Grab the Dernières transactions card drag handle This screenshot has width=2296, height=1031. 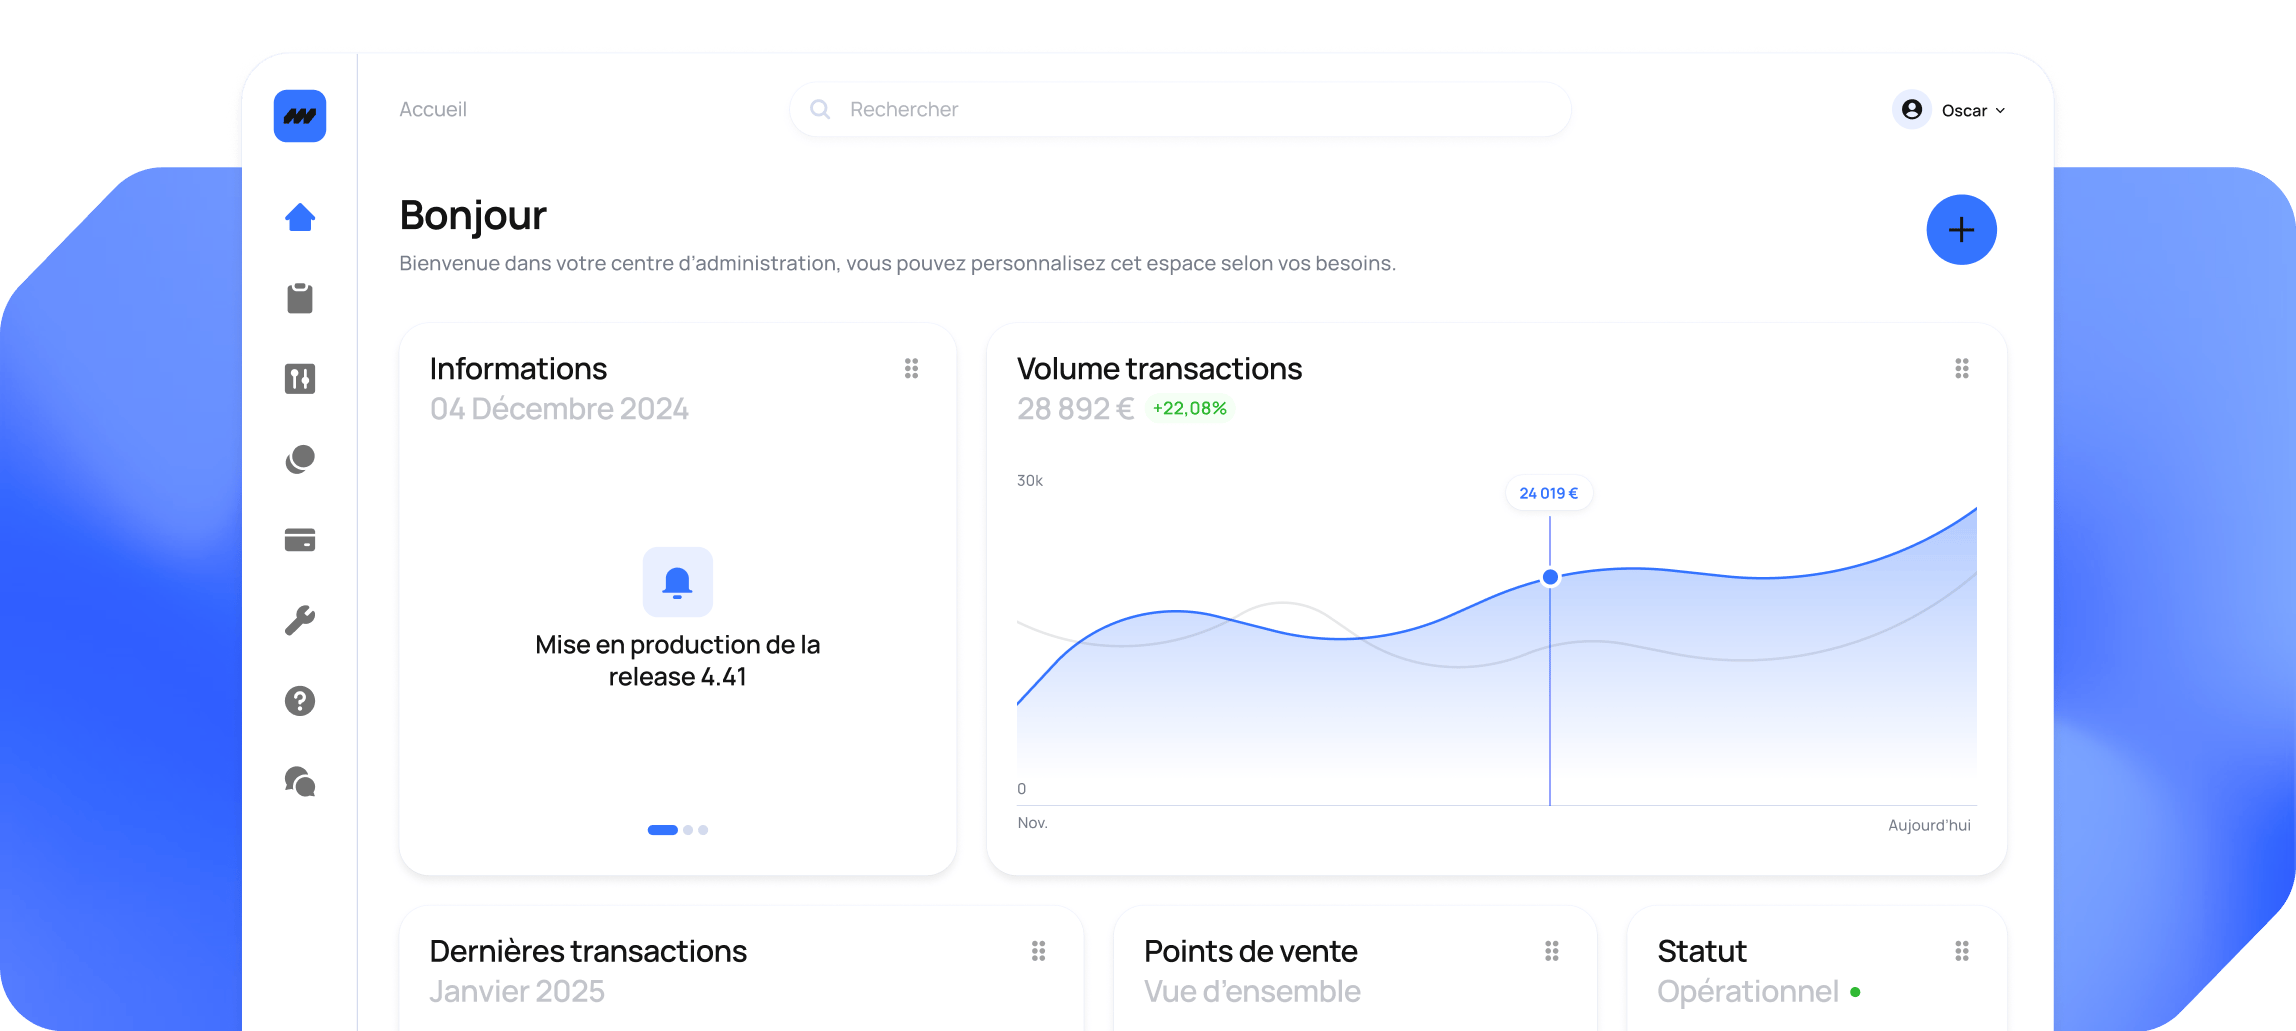(x=1039, y=951)
